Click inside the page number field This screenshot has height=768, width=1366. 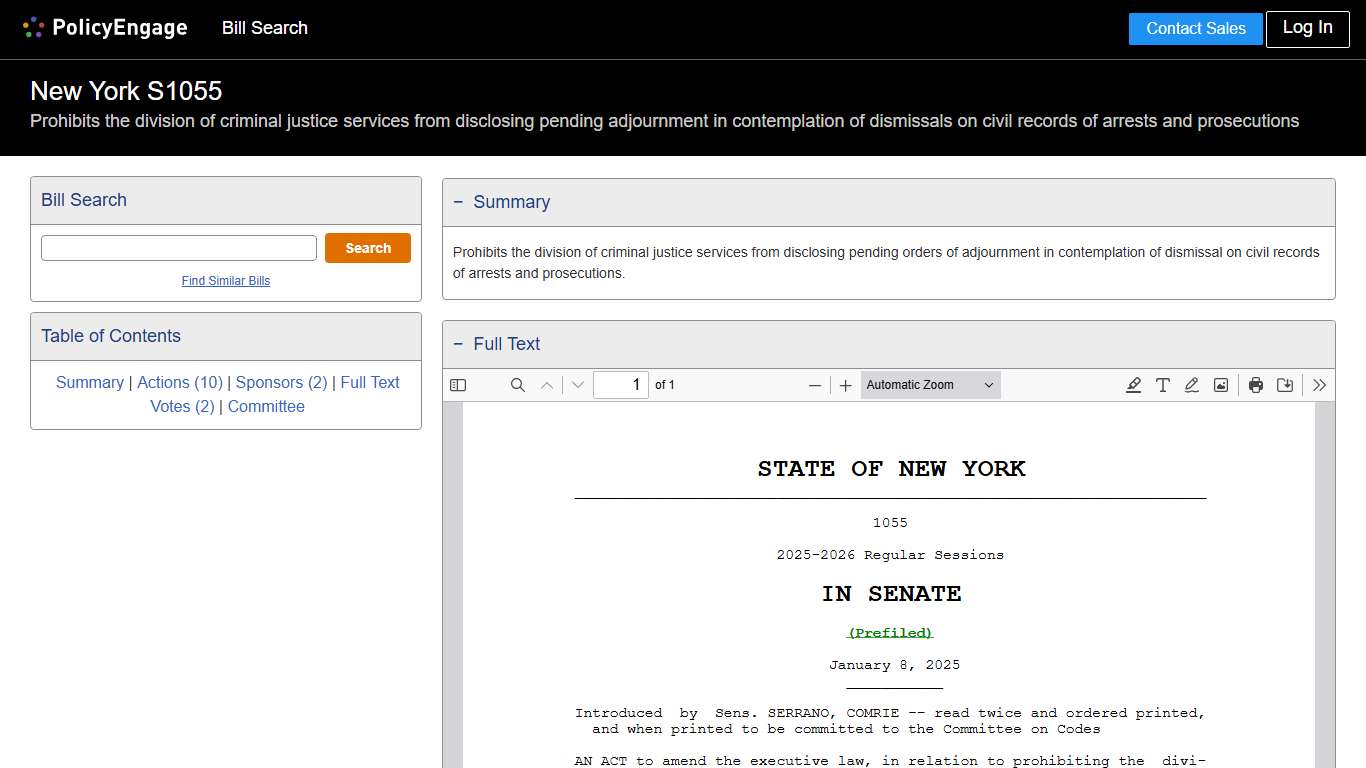pos(621,384)
